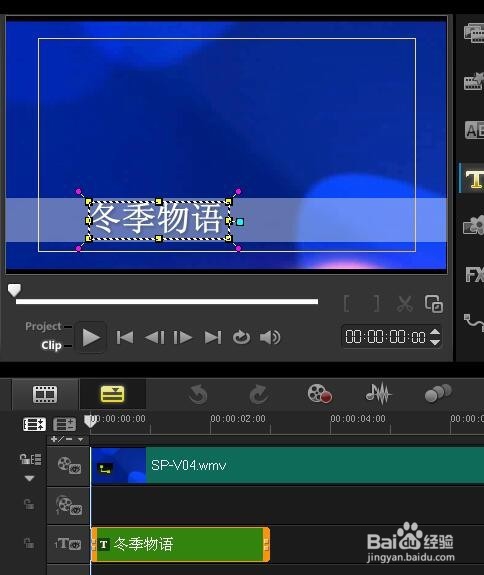Toggle the Overlay Track lock
This screenshot has width=484, height=575.
(29, 504)
